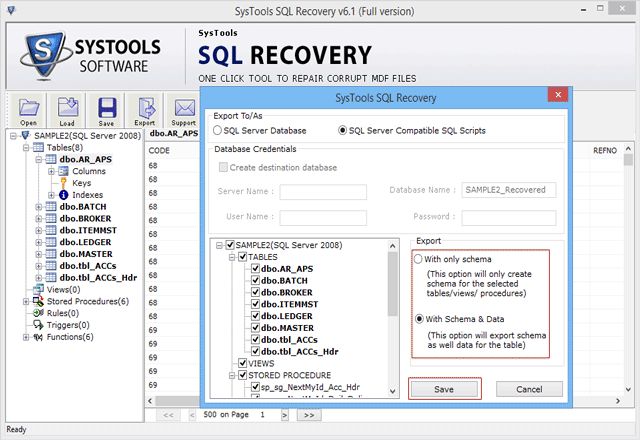This screenshot has width=640, height=440.
Task: Expand the dbo.BATCH table node
Action: pyautogui.click(x=38, y=207)
